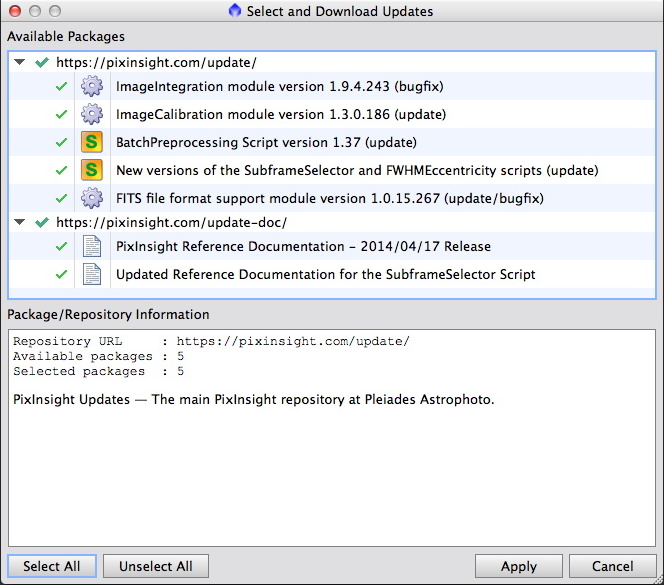Image resolution: width=664 pixels, height=585 pixels.
Task: Select New versions of the SubframeSelector text
Action: (x=357, y=170)
